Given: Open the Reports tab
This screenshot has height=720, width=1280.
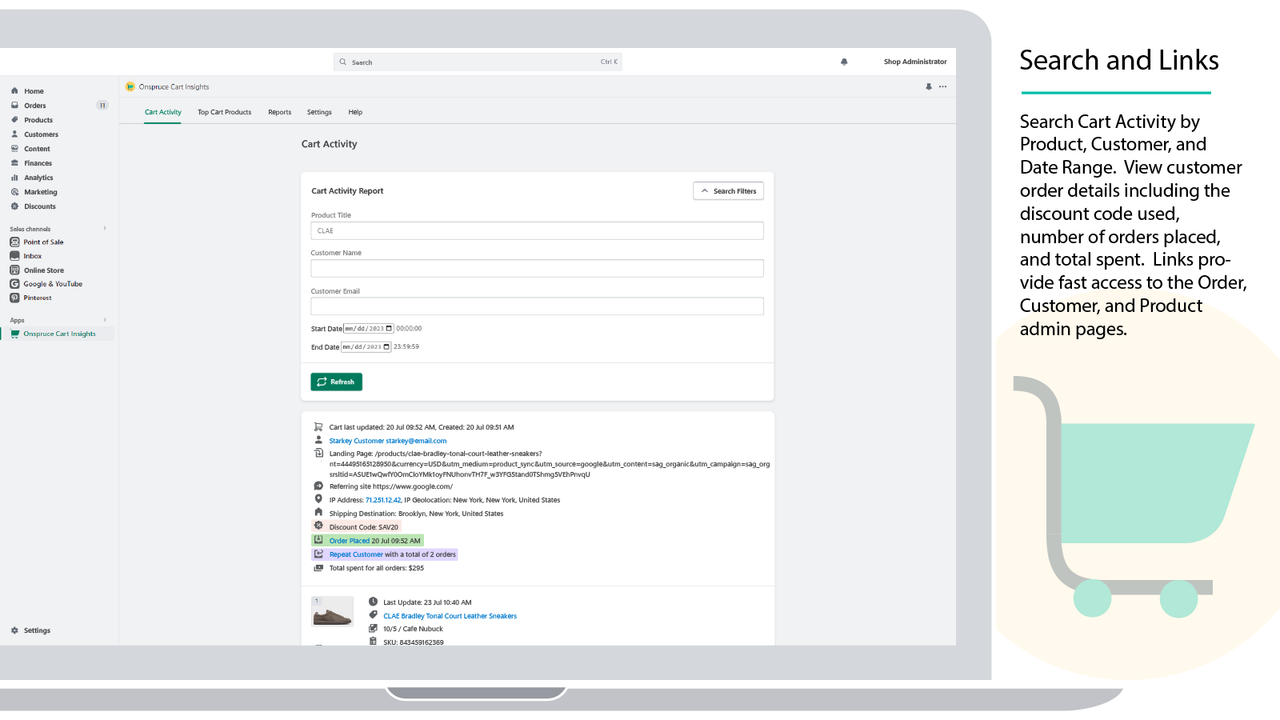Looking at the screenshot, I should pyautogui.click(x=280, y=112).
